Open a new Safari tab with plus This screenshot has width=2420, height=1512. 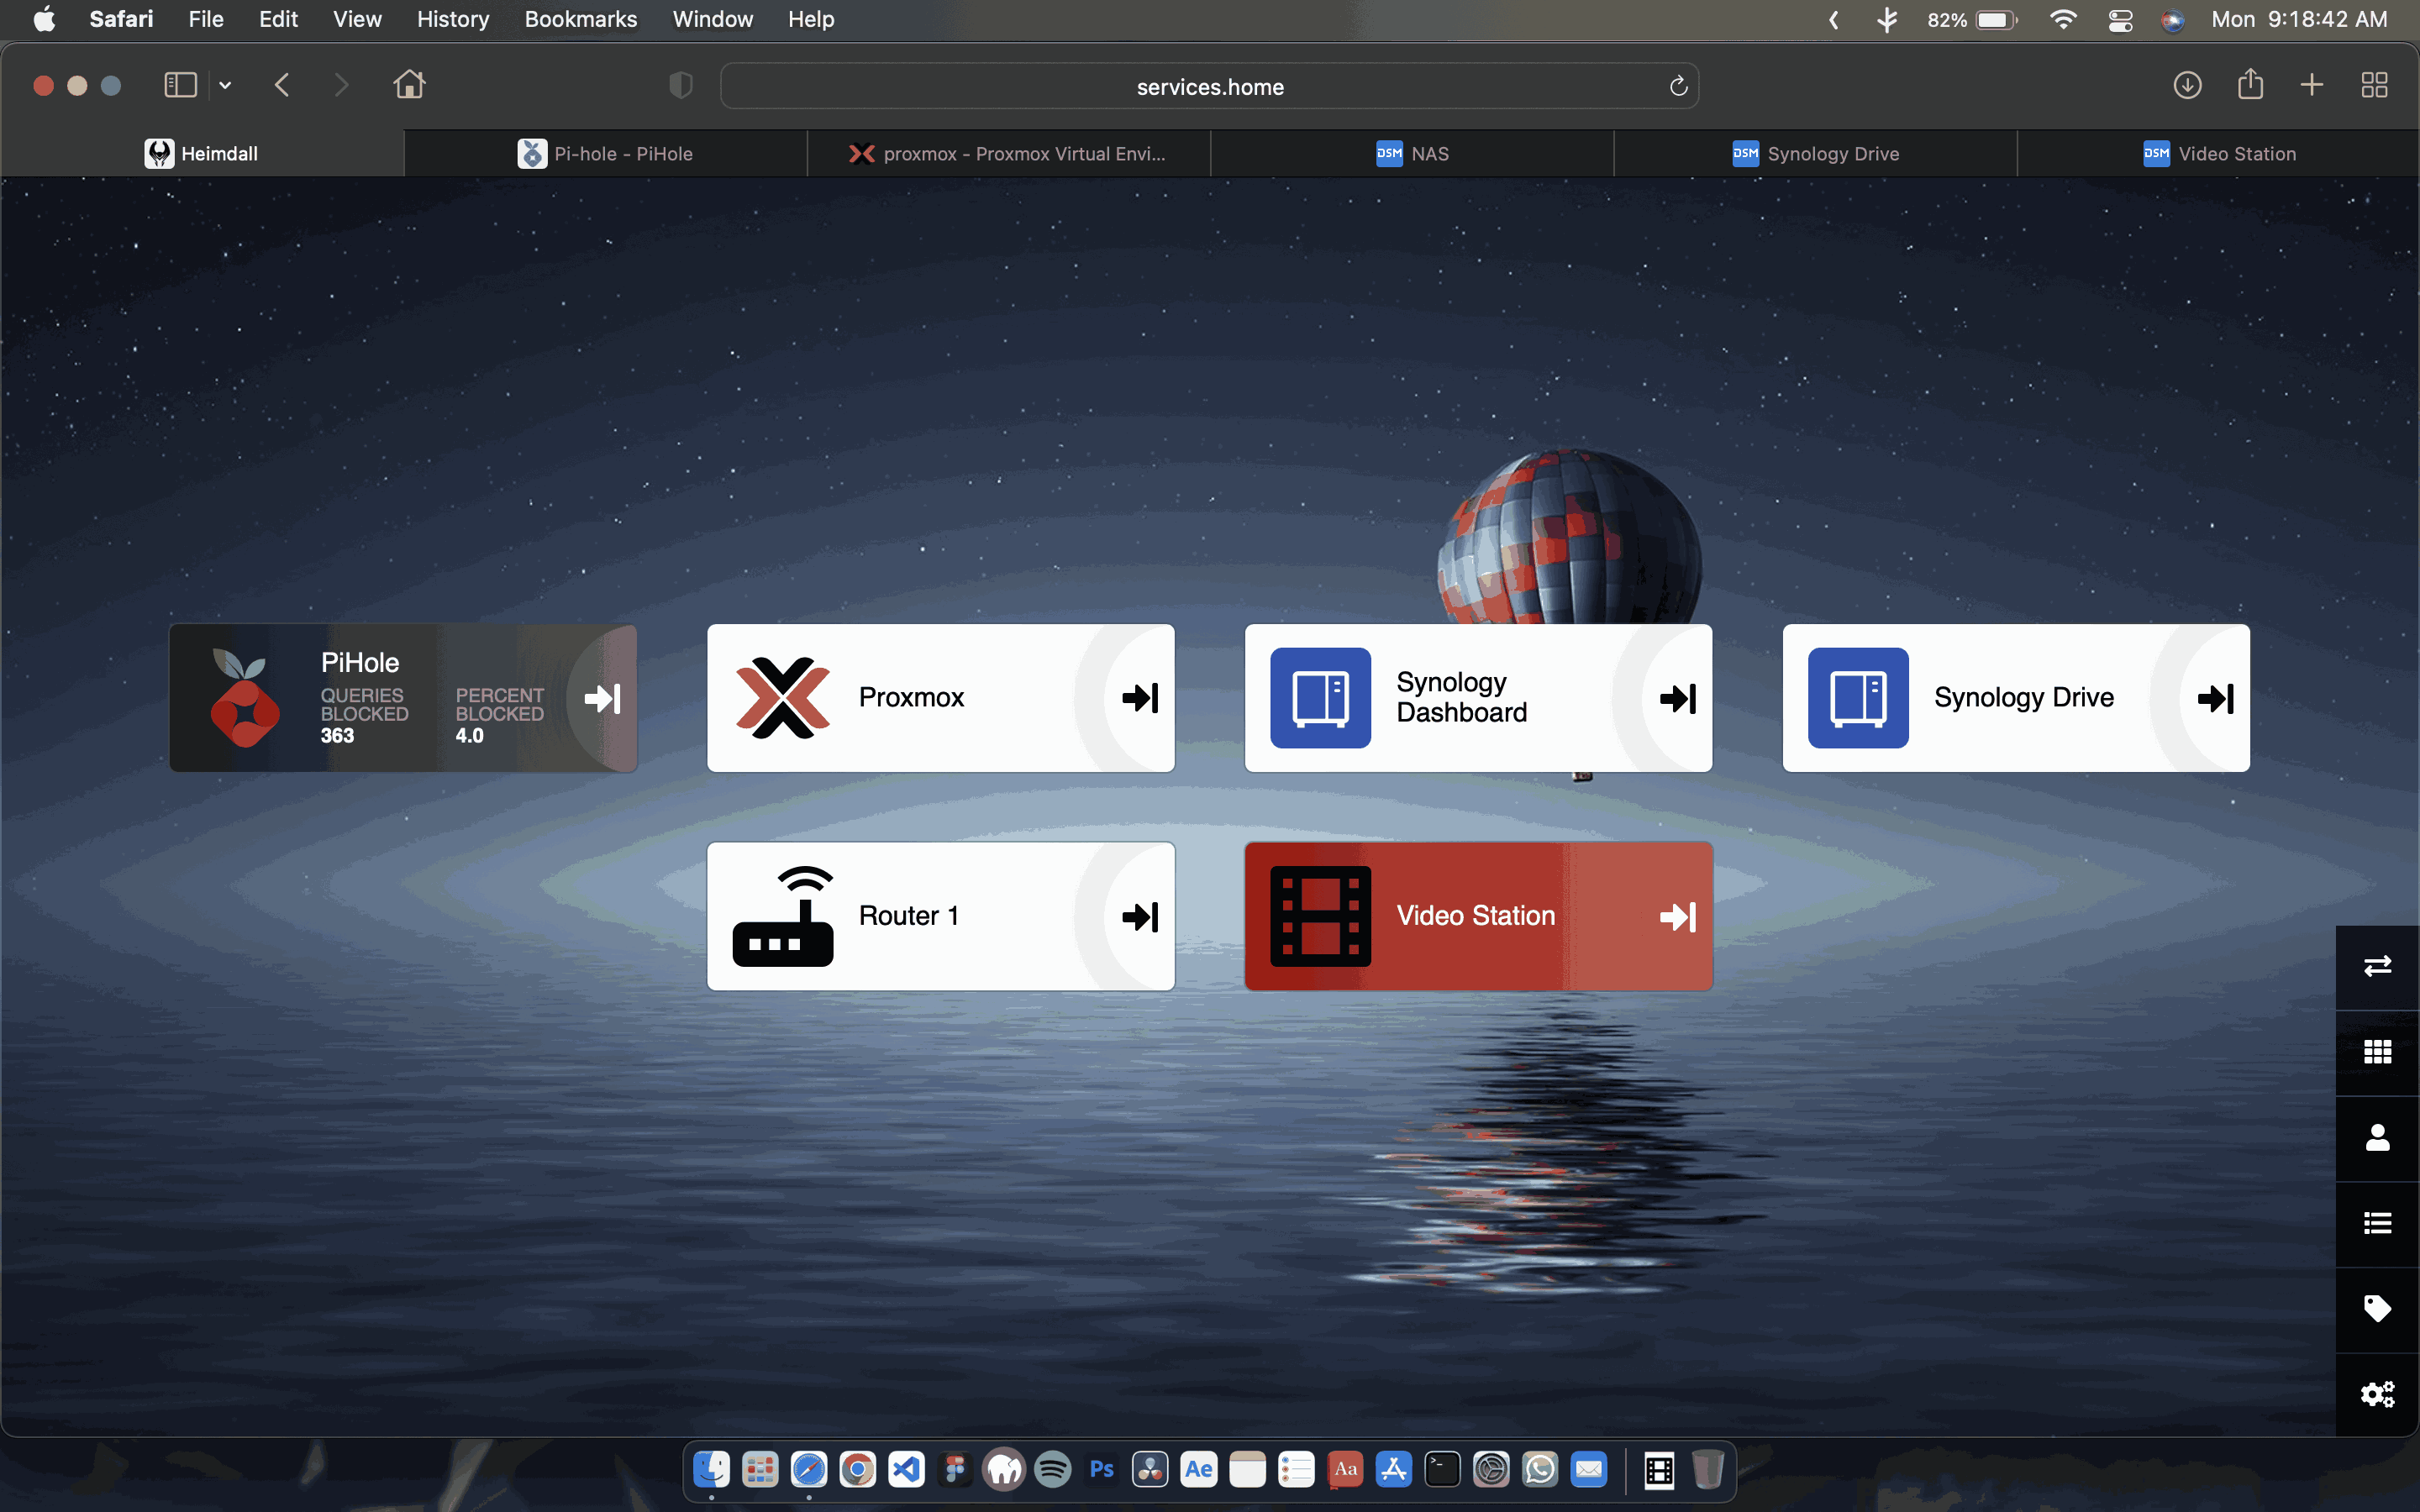[2312, 85]
